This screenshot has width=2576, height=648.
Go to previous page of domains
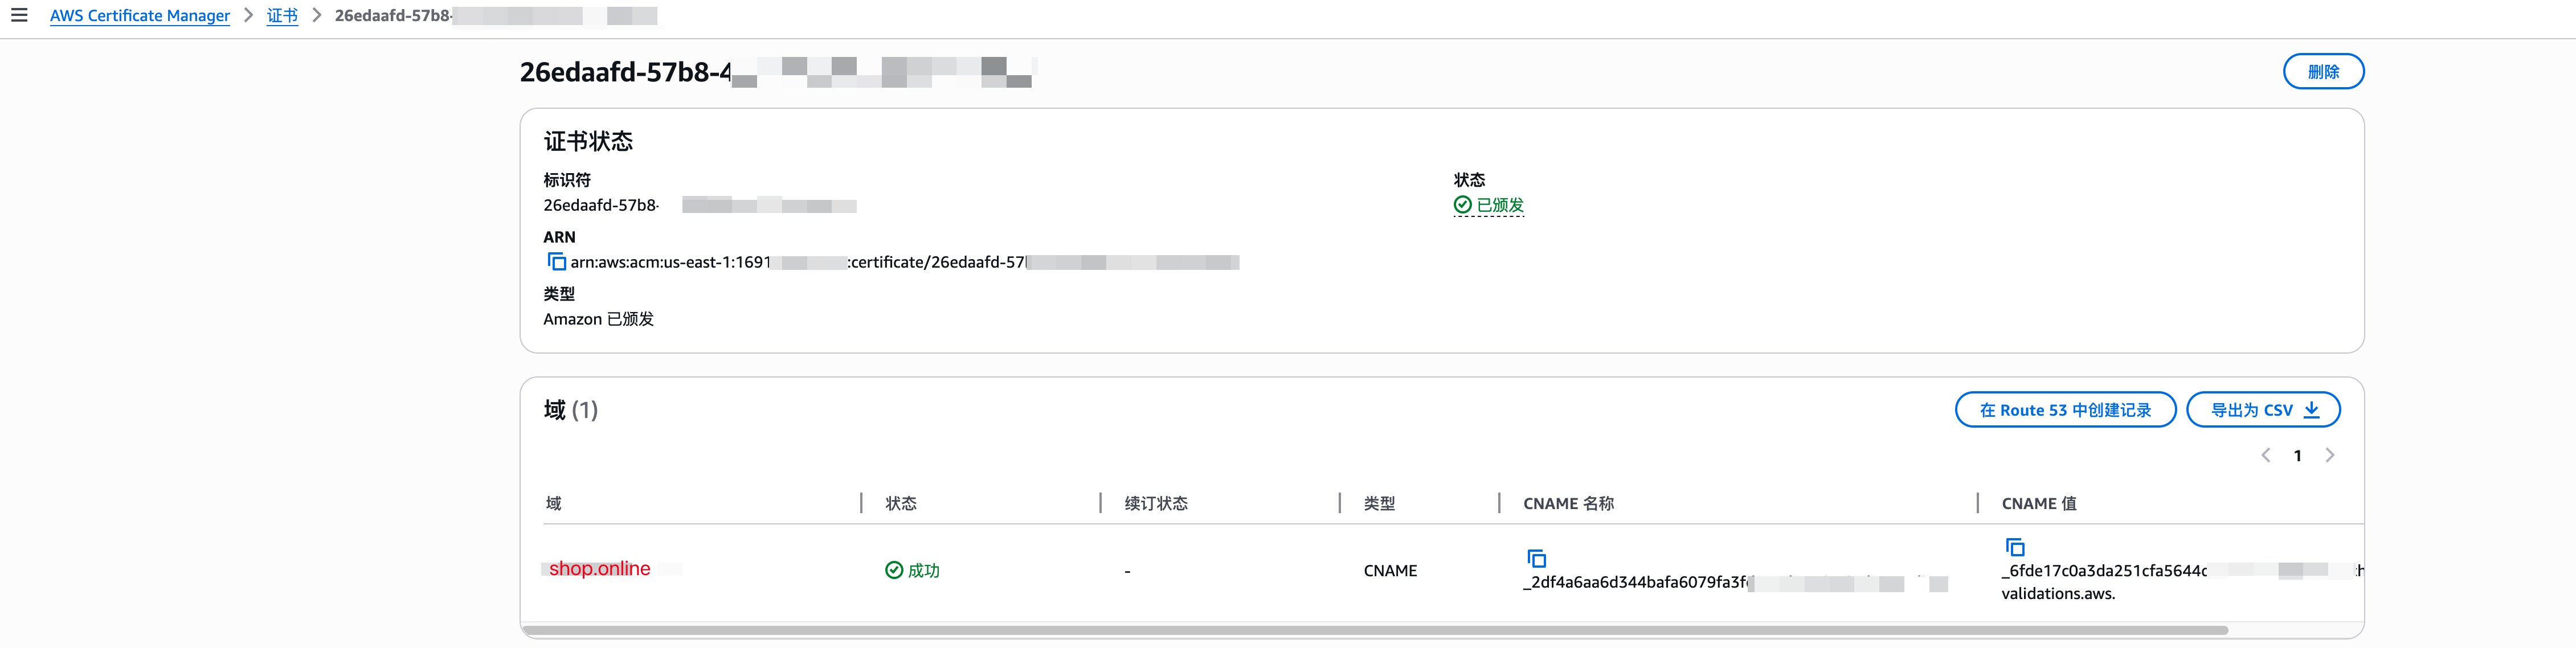coord(2266,455)
